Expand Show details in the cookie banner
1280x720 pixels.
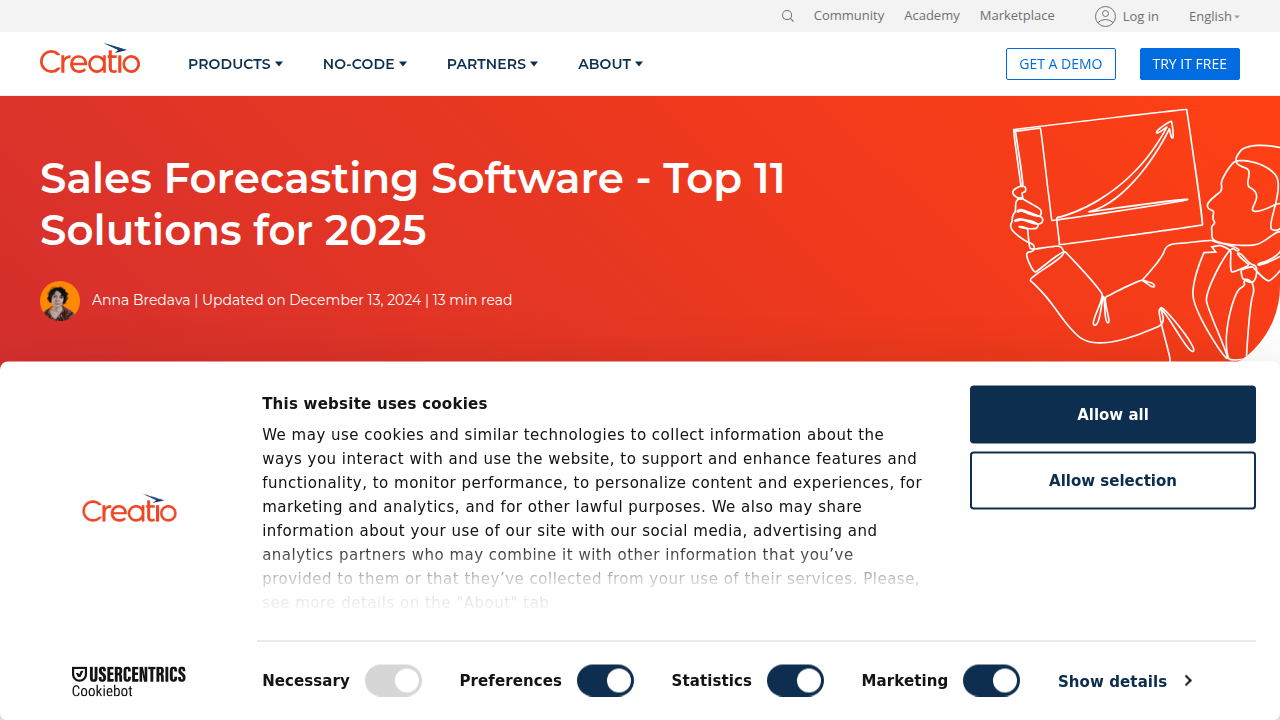click(x=1125, y=681)
